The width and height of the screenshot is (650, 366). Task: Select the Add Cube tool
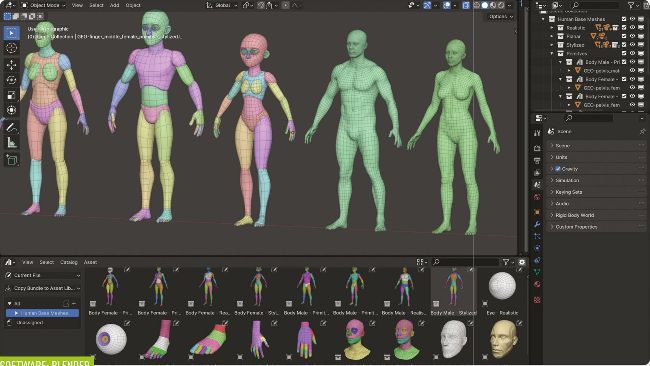click(12, 160)
